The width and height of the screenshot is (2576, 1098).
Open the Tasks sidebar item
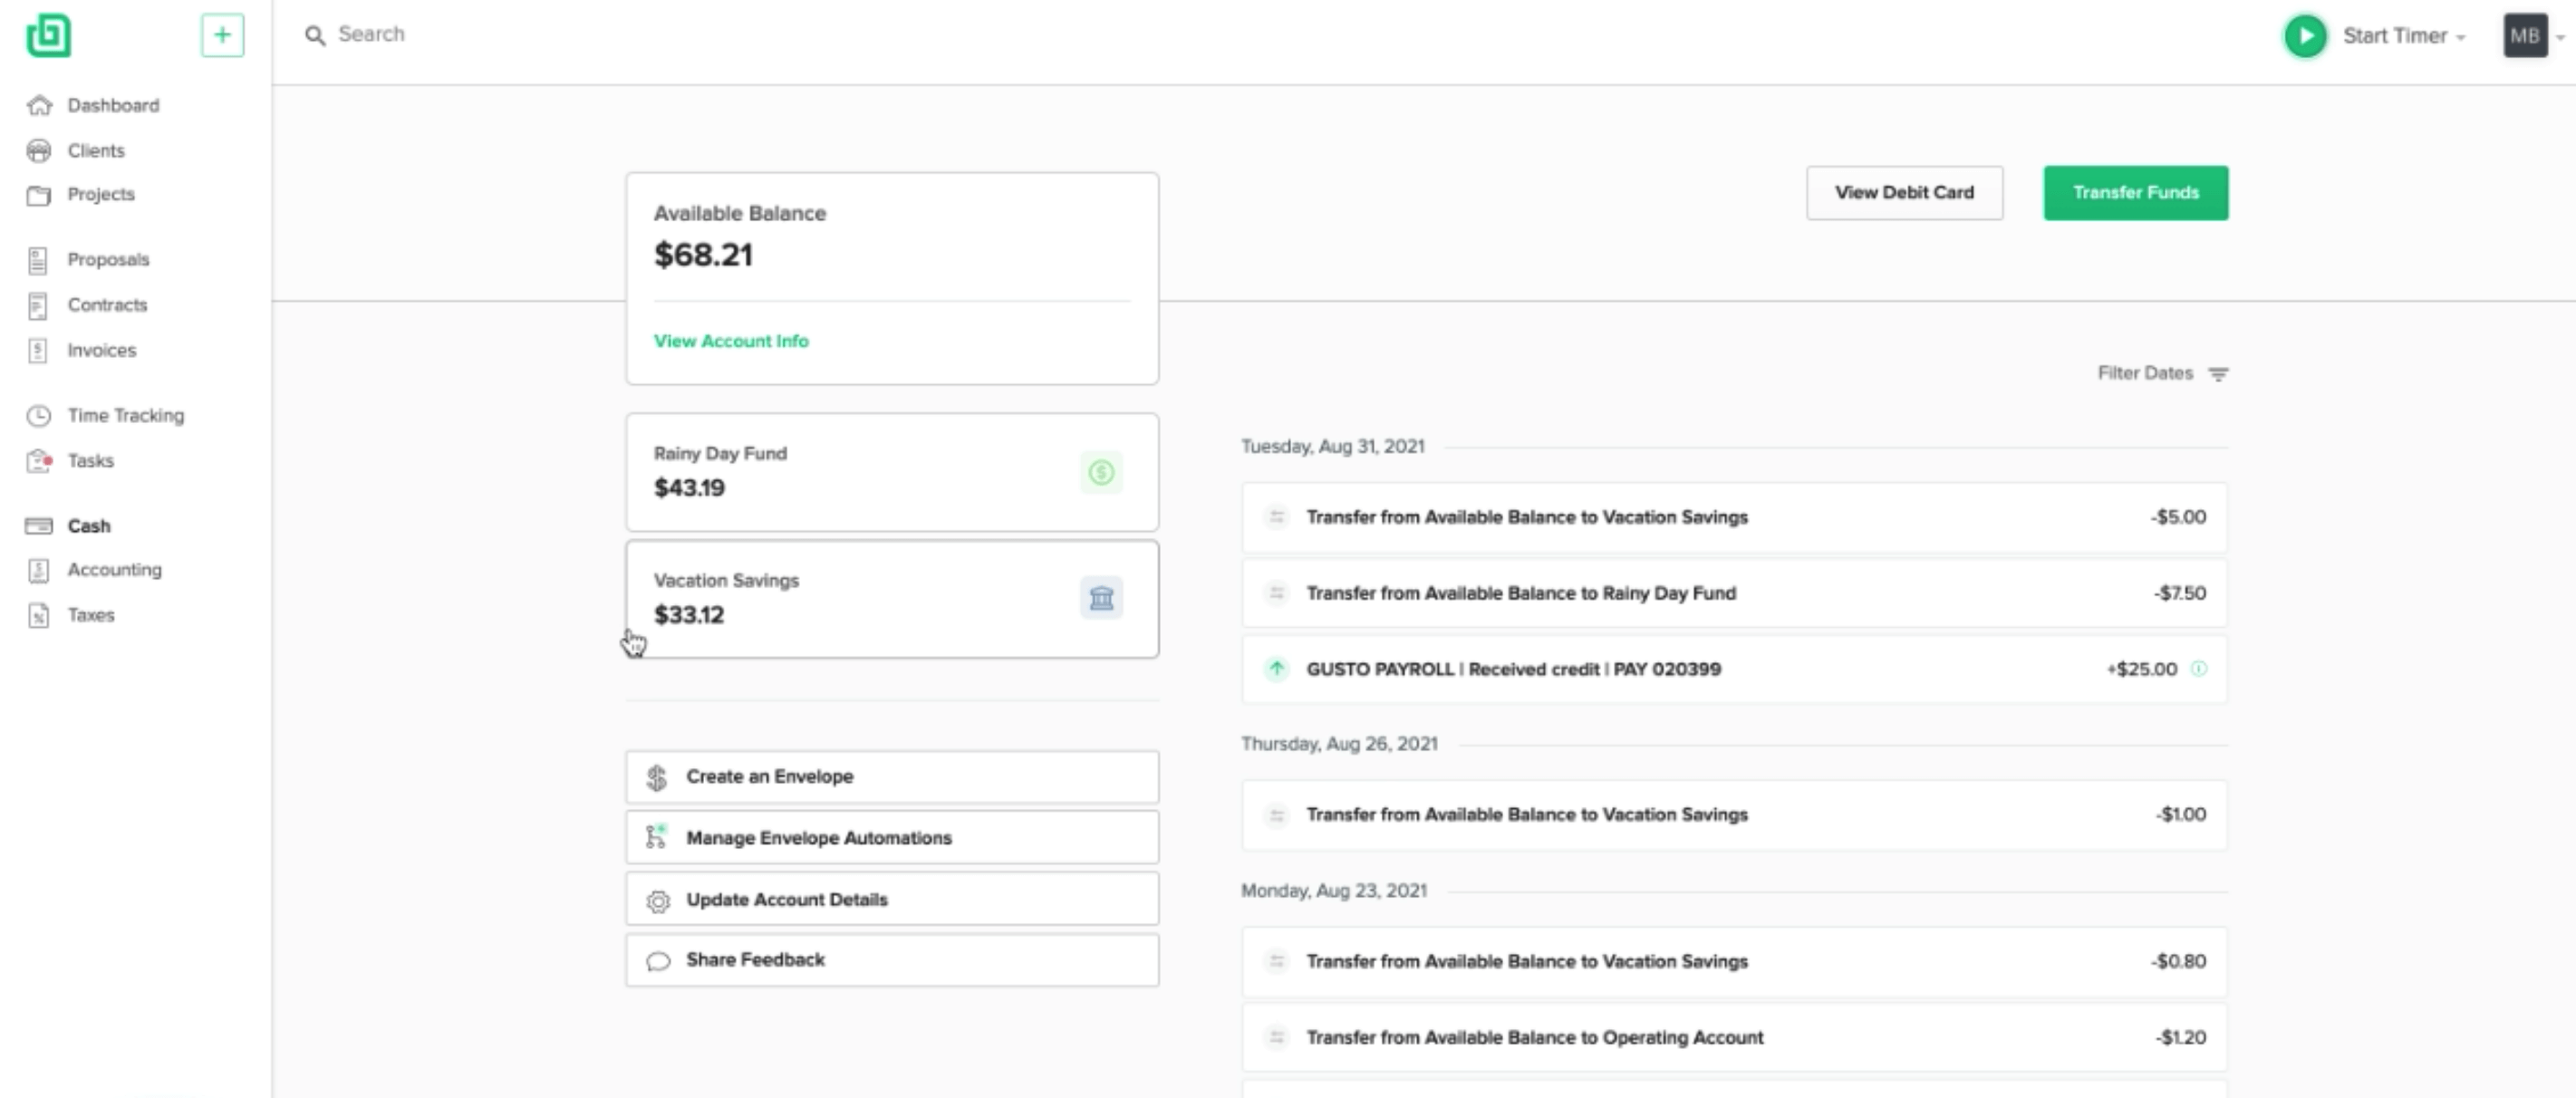pyautogui.click(x=90, y=461)
